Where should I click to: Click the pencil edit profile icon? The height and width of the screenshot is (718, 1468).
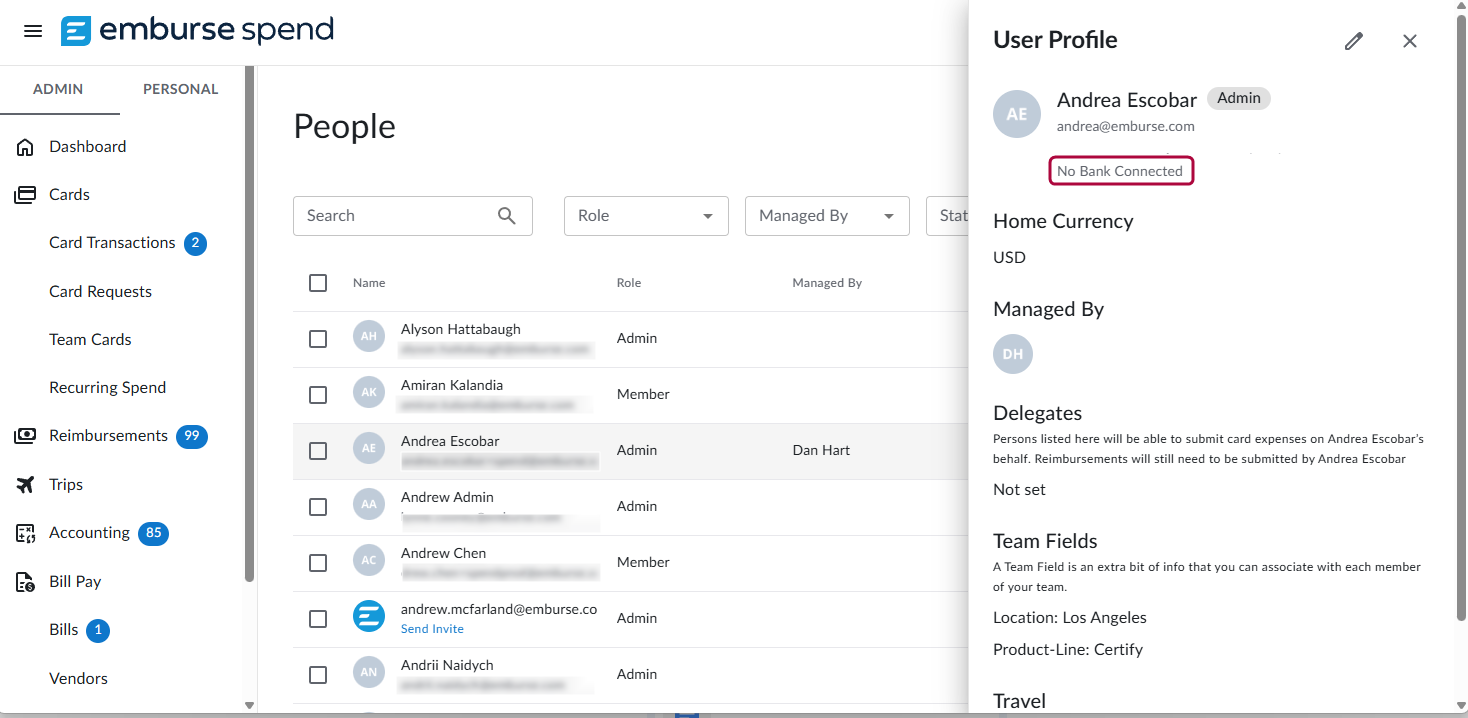click(1354, 41)
